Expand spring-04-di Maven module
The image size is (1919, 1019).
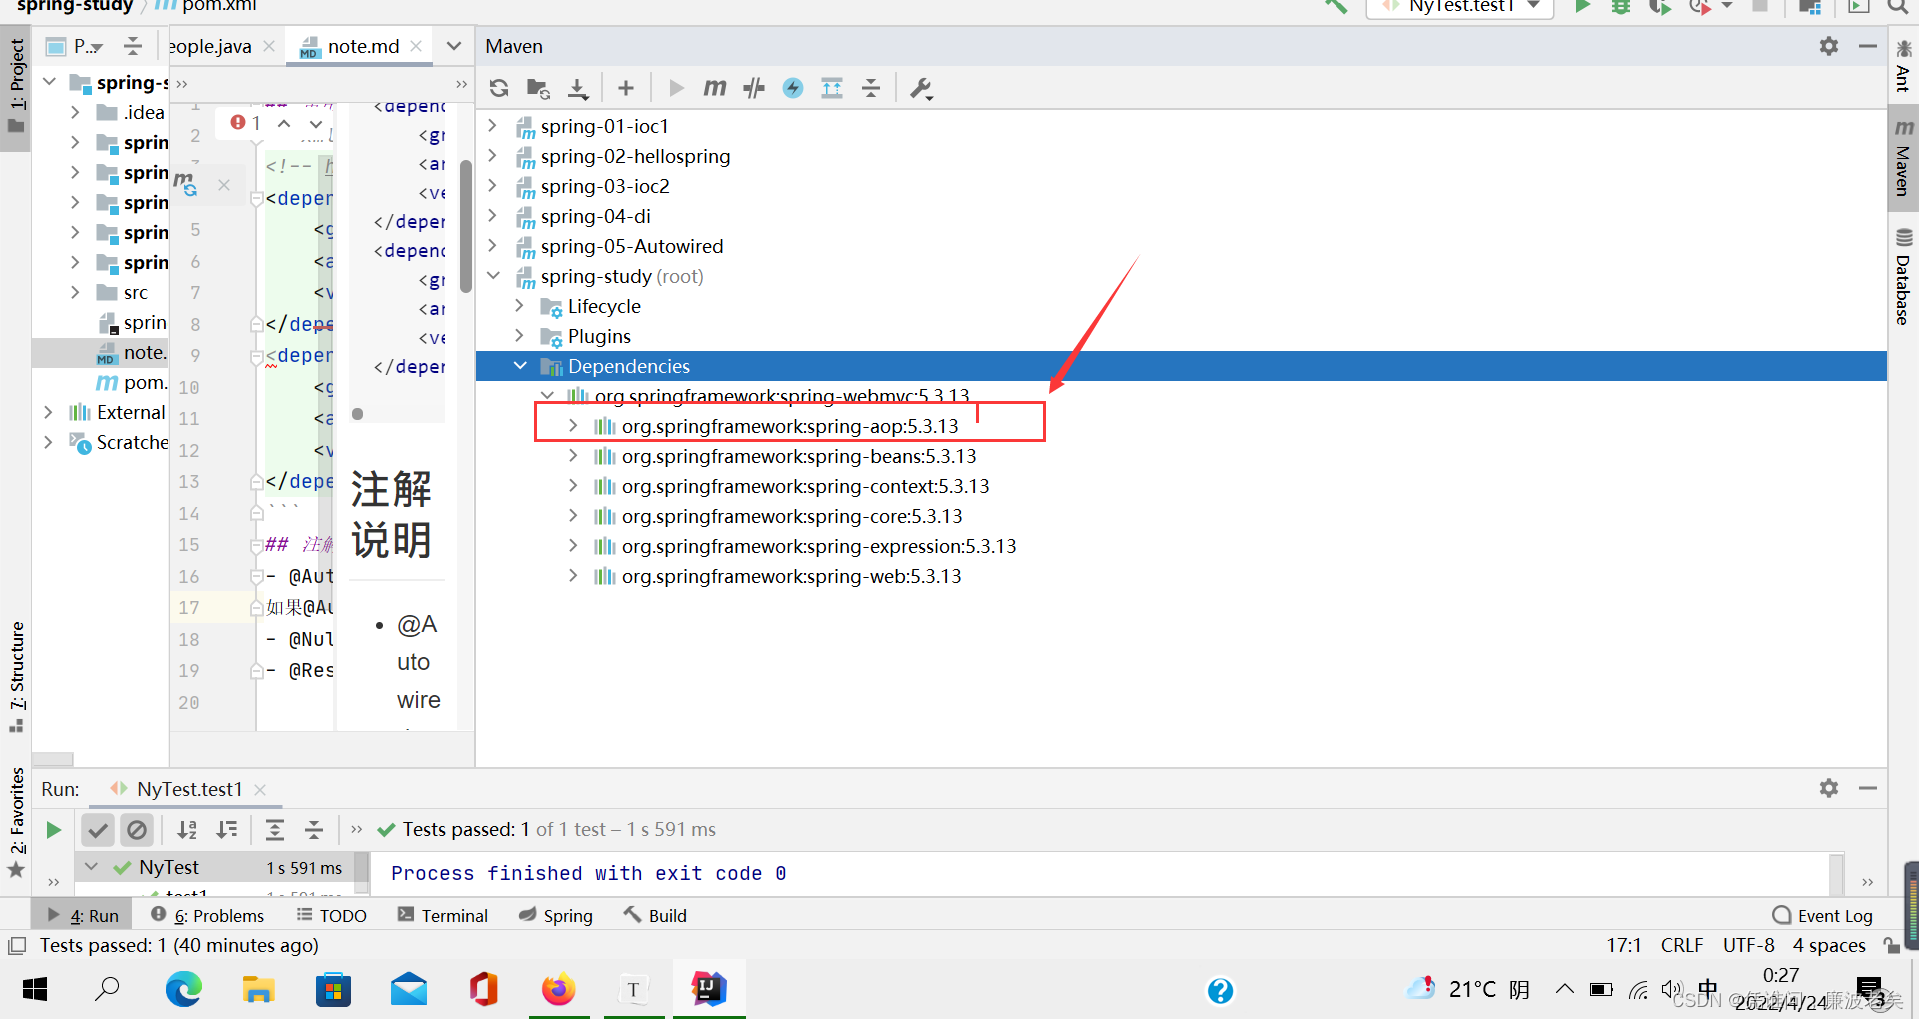492,216
